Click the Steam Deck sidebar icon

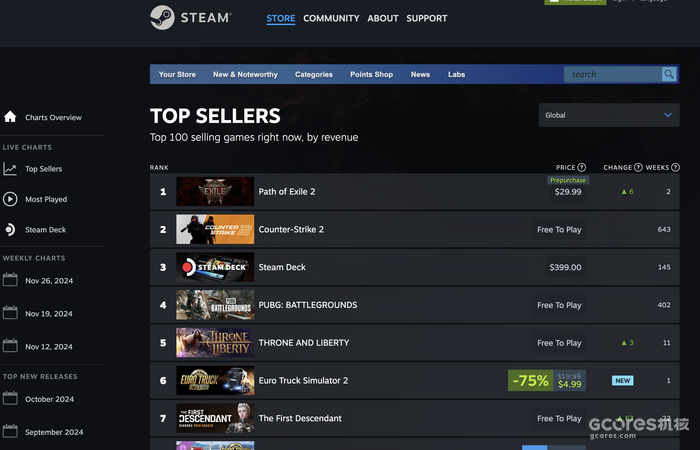10,229
